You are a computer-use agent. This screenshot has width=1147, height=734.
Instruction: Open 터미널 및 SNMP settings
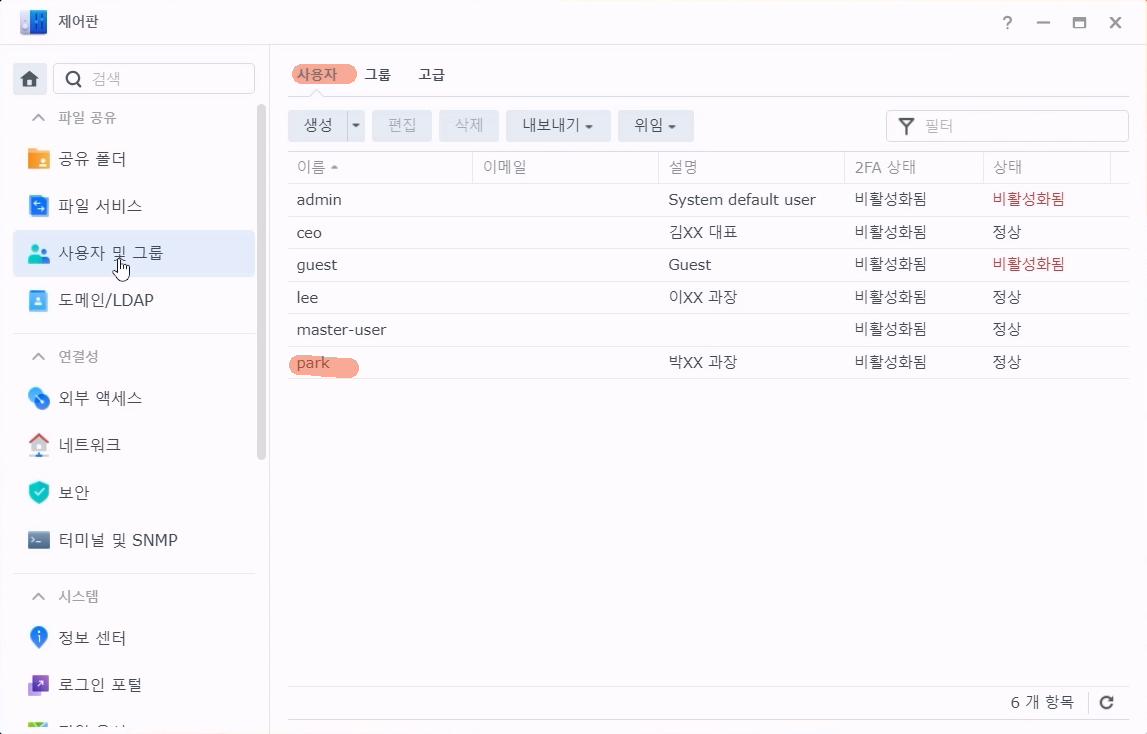117,540
